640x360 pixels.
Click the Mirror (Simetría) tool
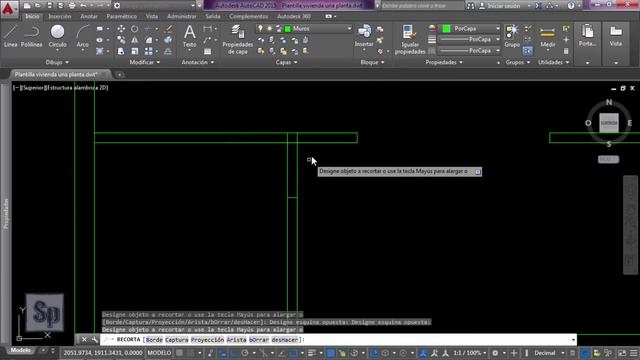[134, 40]
